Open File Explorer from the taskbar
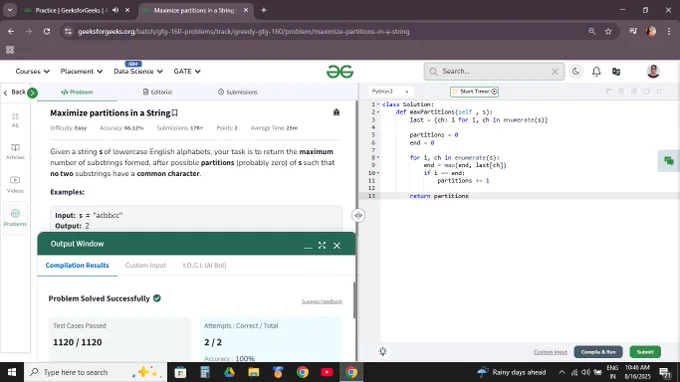680x382 pixels. 254,372
